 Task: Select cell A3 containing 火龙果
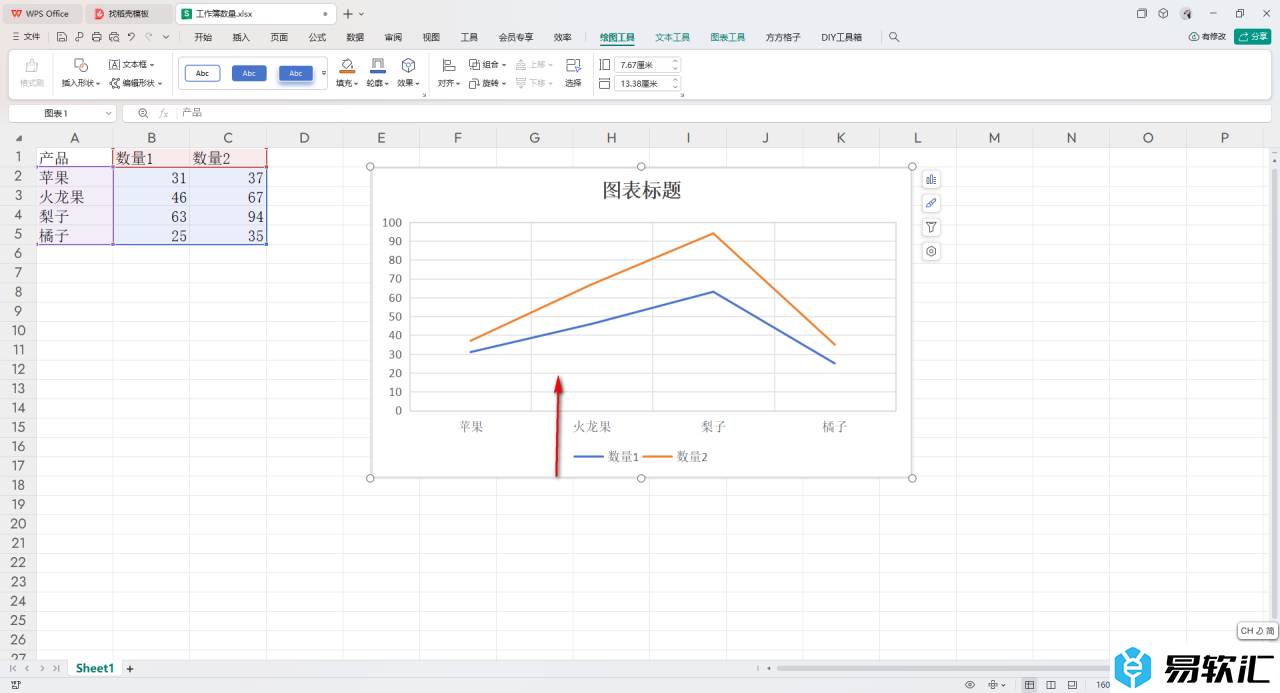click(75, 197)
